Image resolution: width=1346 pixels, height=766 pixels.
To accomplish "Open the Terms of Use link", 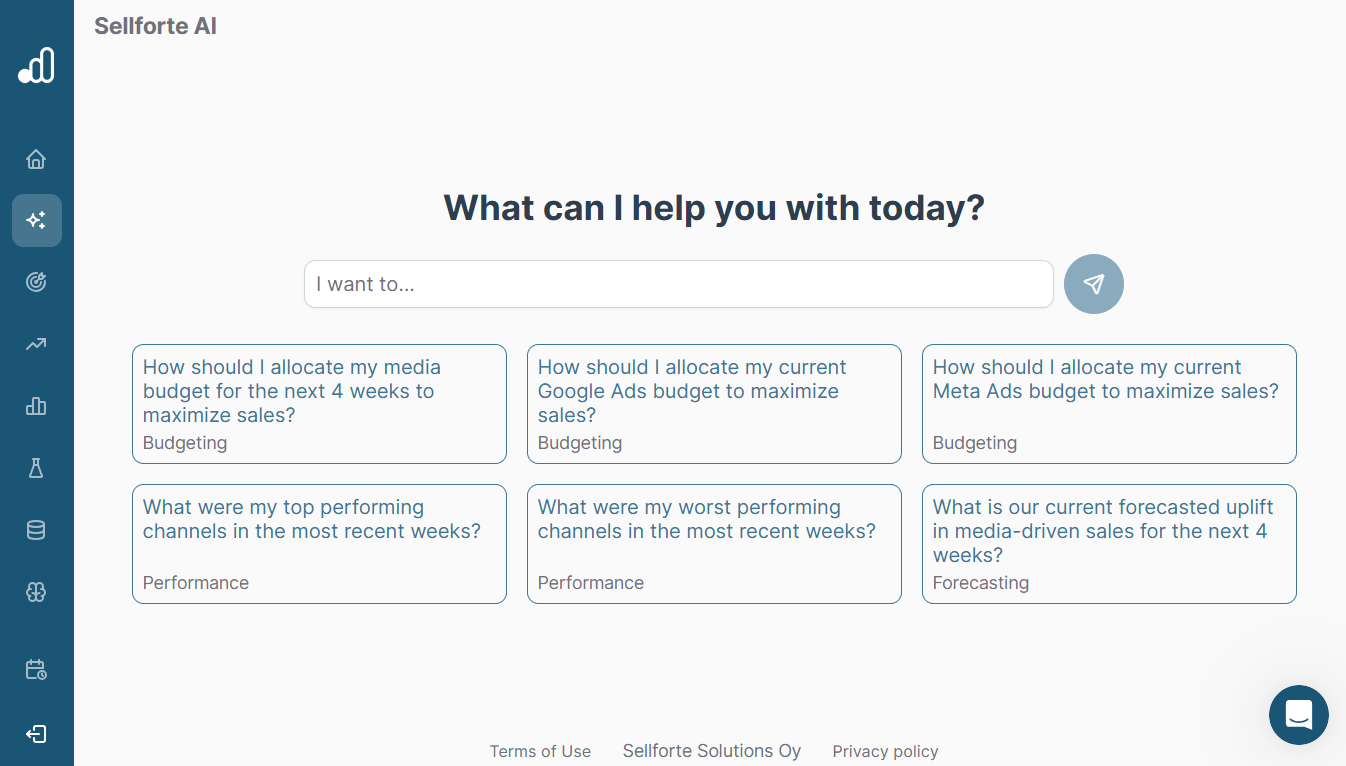I will [540, 751].
